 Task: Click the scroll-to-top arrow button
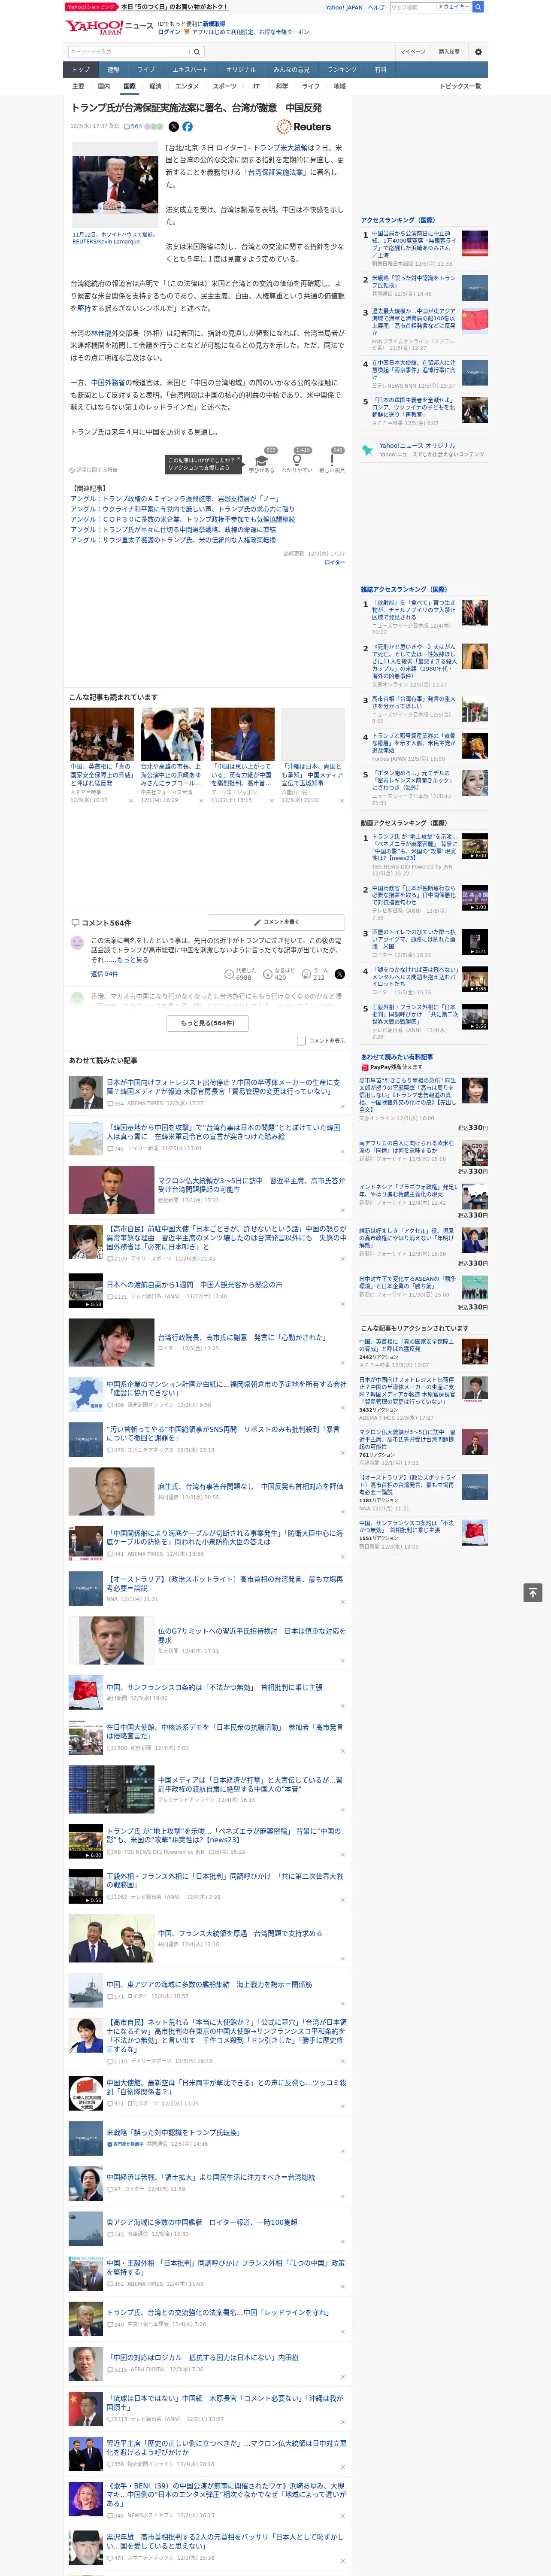tap(533, 1592)
